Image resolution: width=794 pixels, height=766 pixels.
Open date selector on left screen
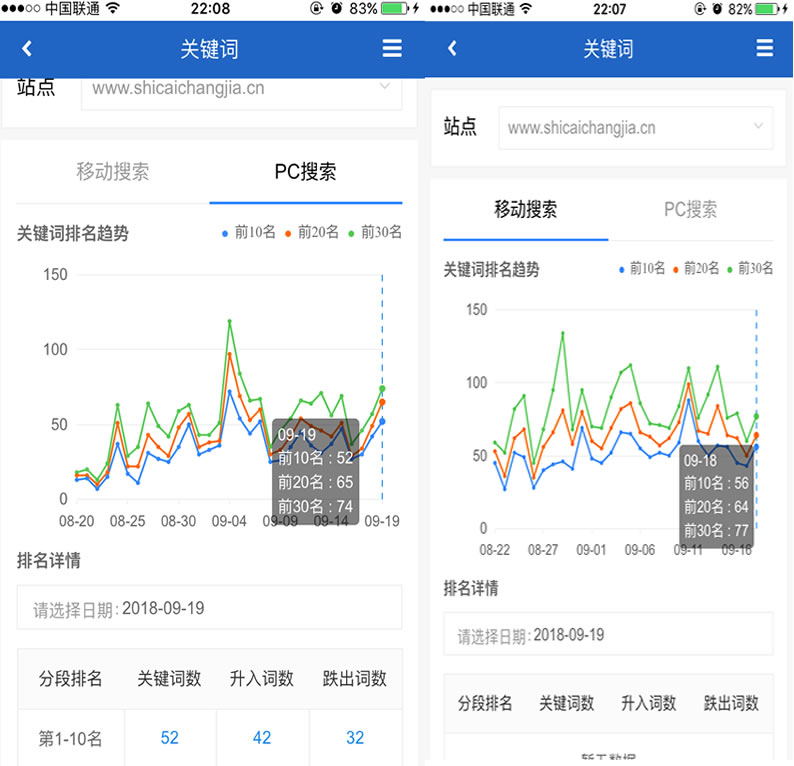coord(209,608)
